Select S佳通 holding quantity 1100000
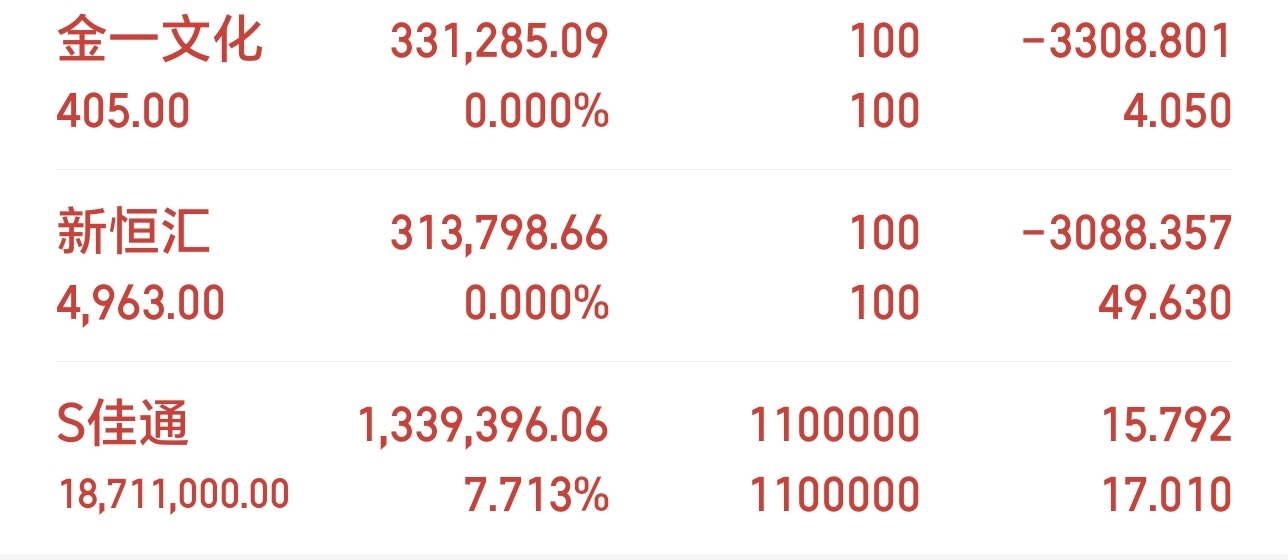 tap(835, 424)
